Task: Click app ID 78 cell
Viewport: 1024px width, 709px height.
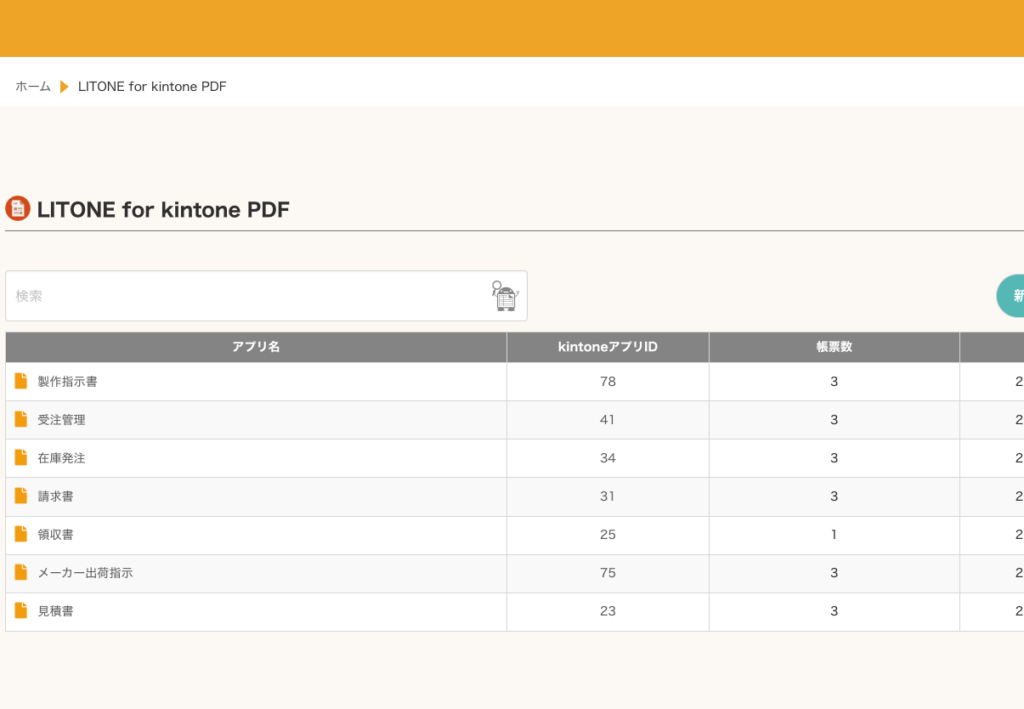Action: [608, 381]
